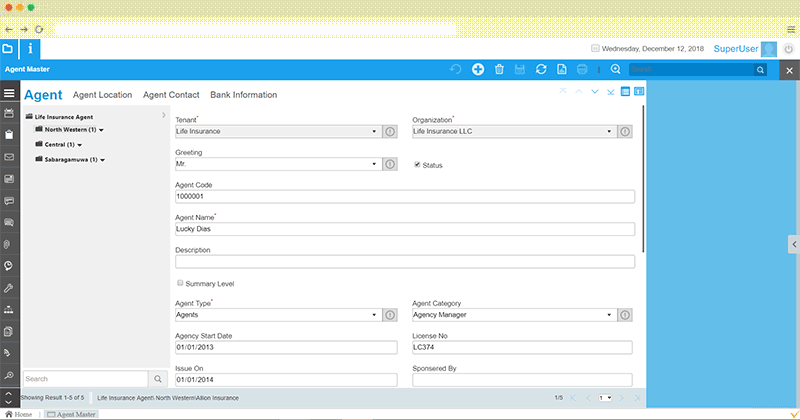Screen dimensions: 800x420
Task: Switch to the Bank Information tab
Action: click(243, 95)
